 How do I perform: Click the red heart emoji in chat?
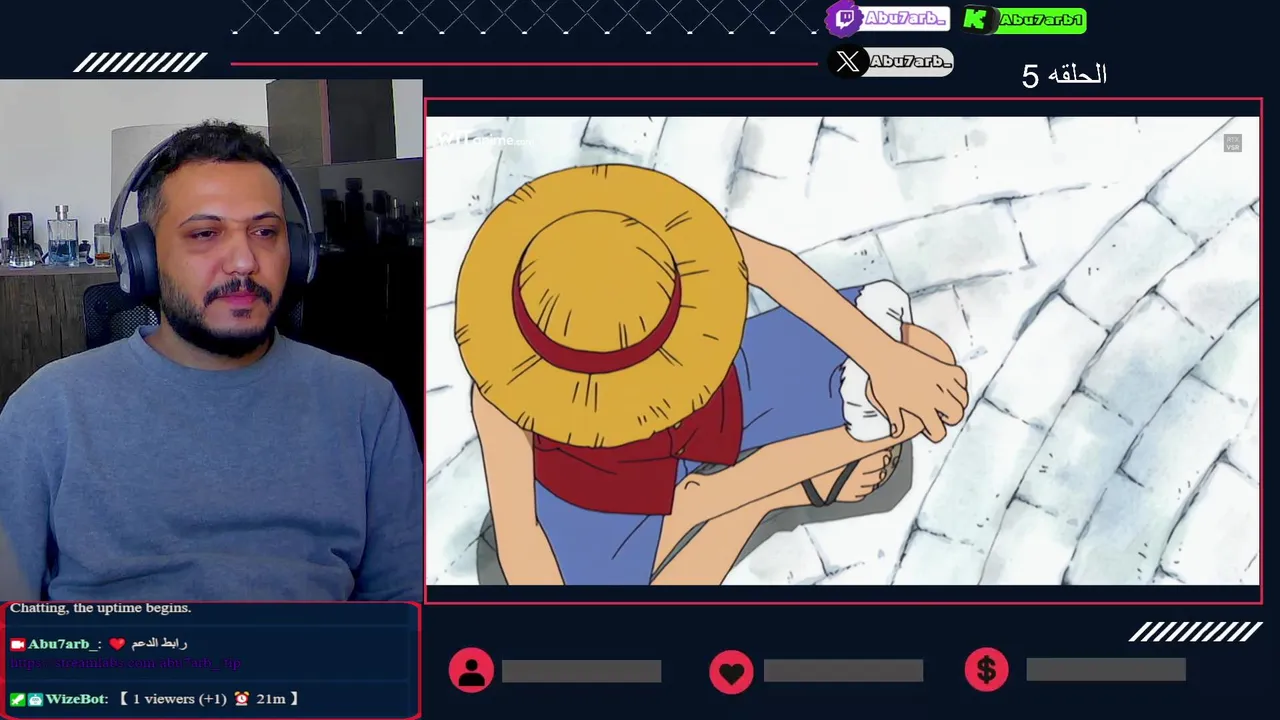click(117, 644)
